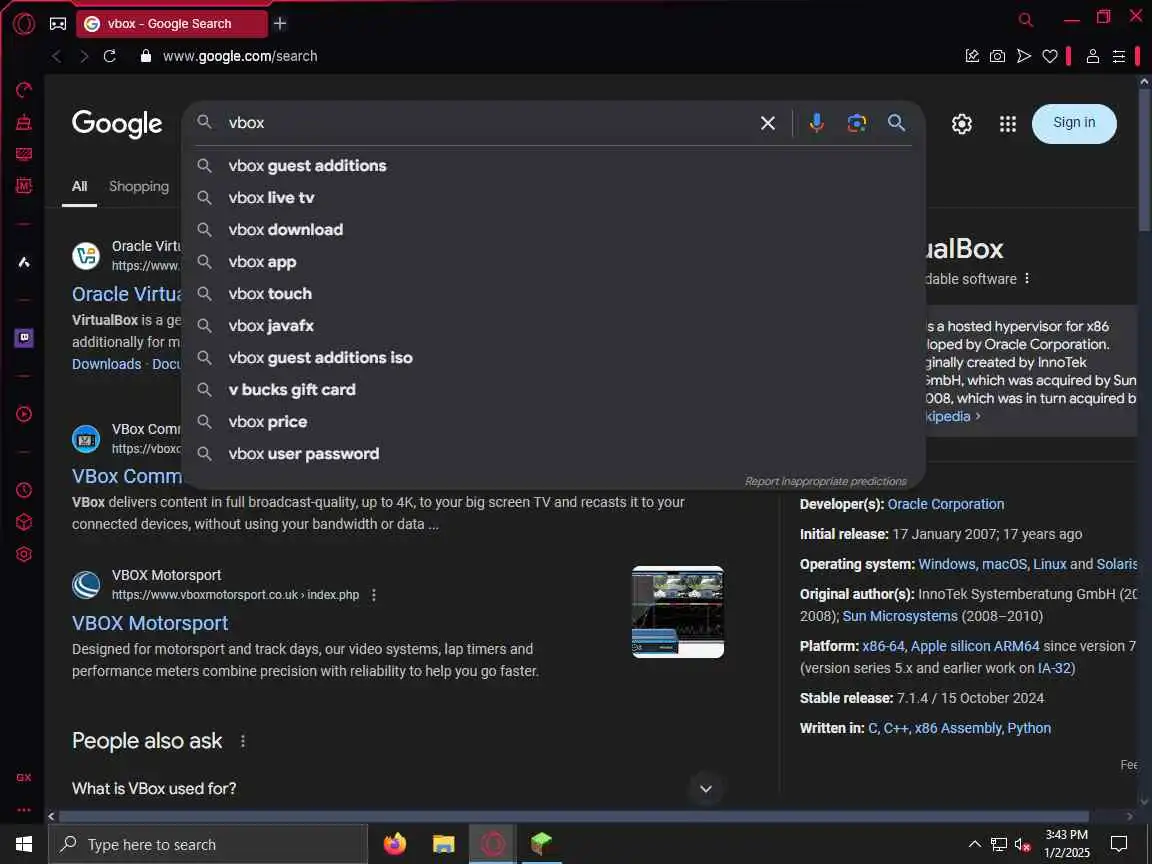Switch to the Shopping results tab

(x=139, y=187)
